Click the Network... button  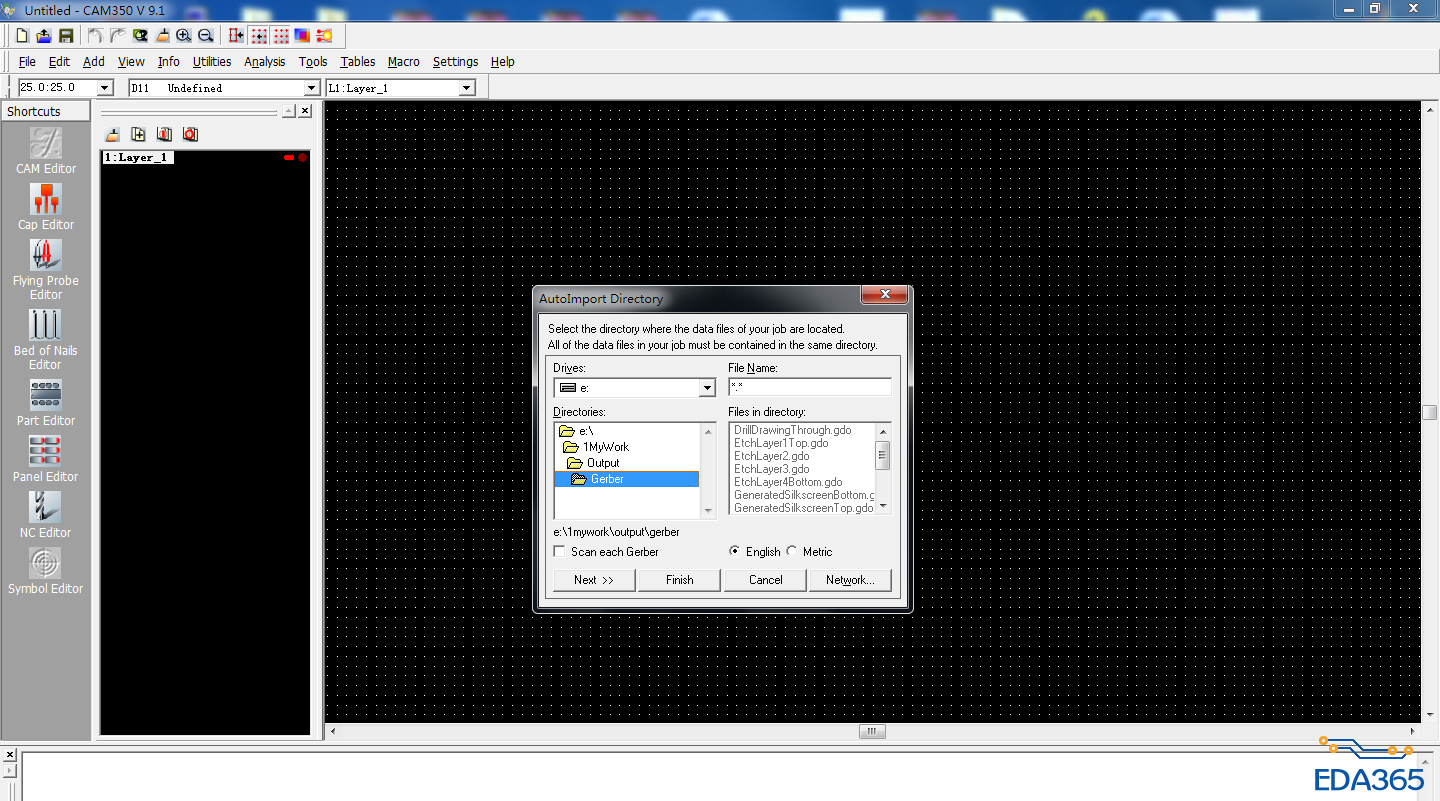850,580
